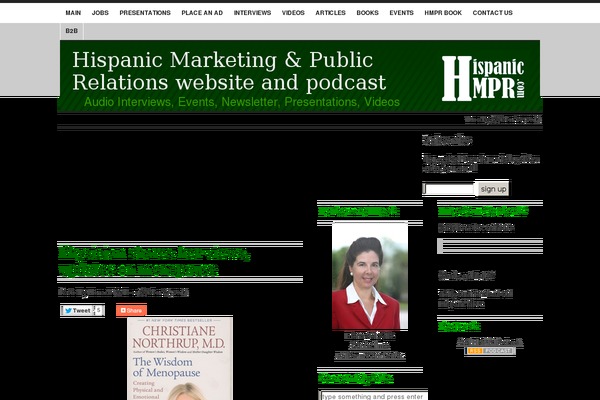Go to the VIDEOS section

[293, 13]
